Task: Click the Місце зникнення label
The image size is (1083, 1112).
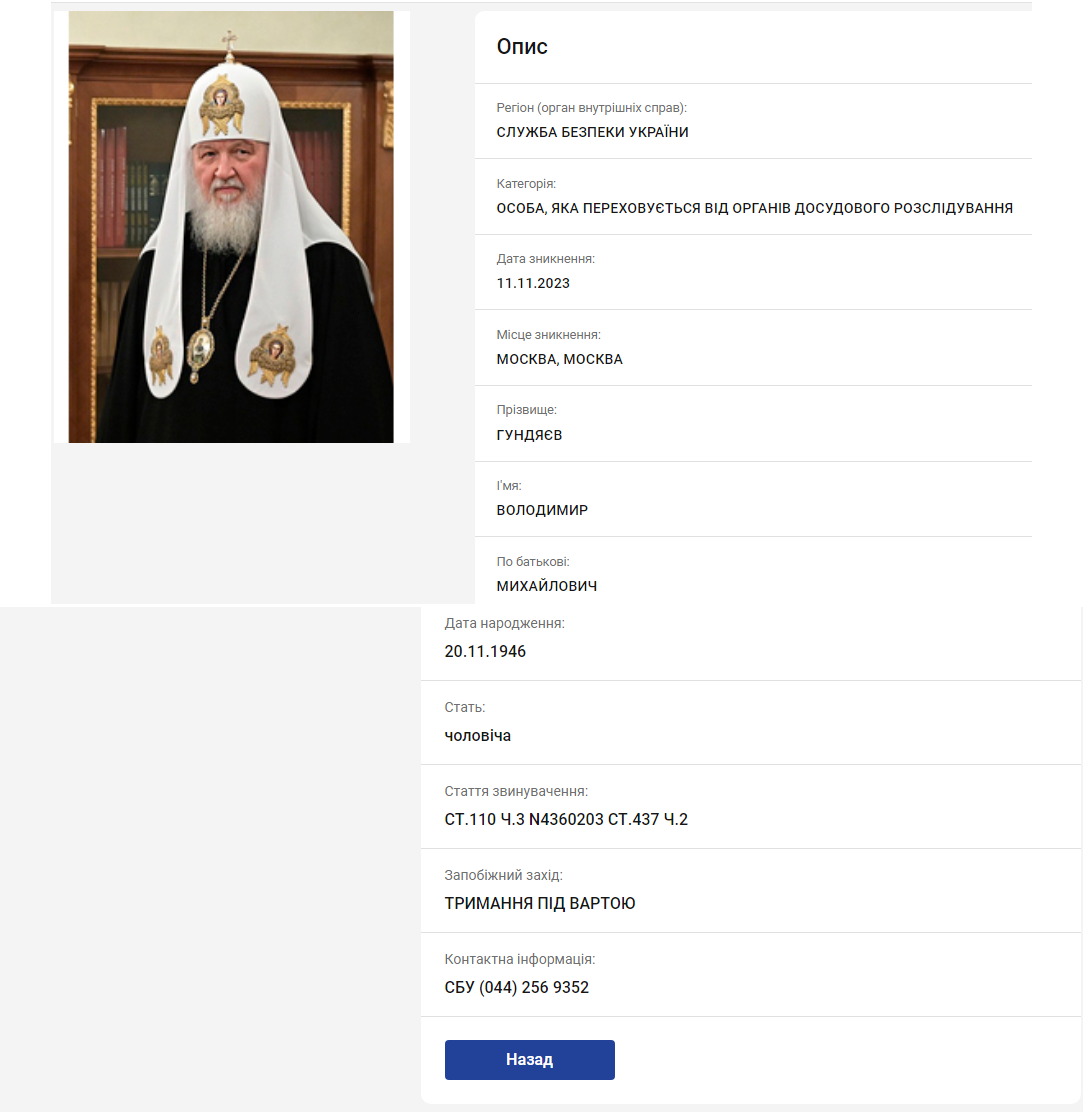Action: 548,335
